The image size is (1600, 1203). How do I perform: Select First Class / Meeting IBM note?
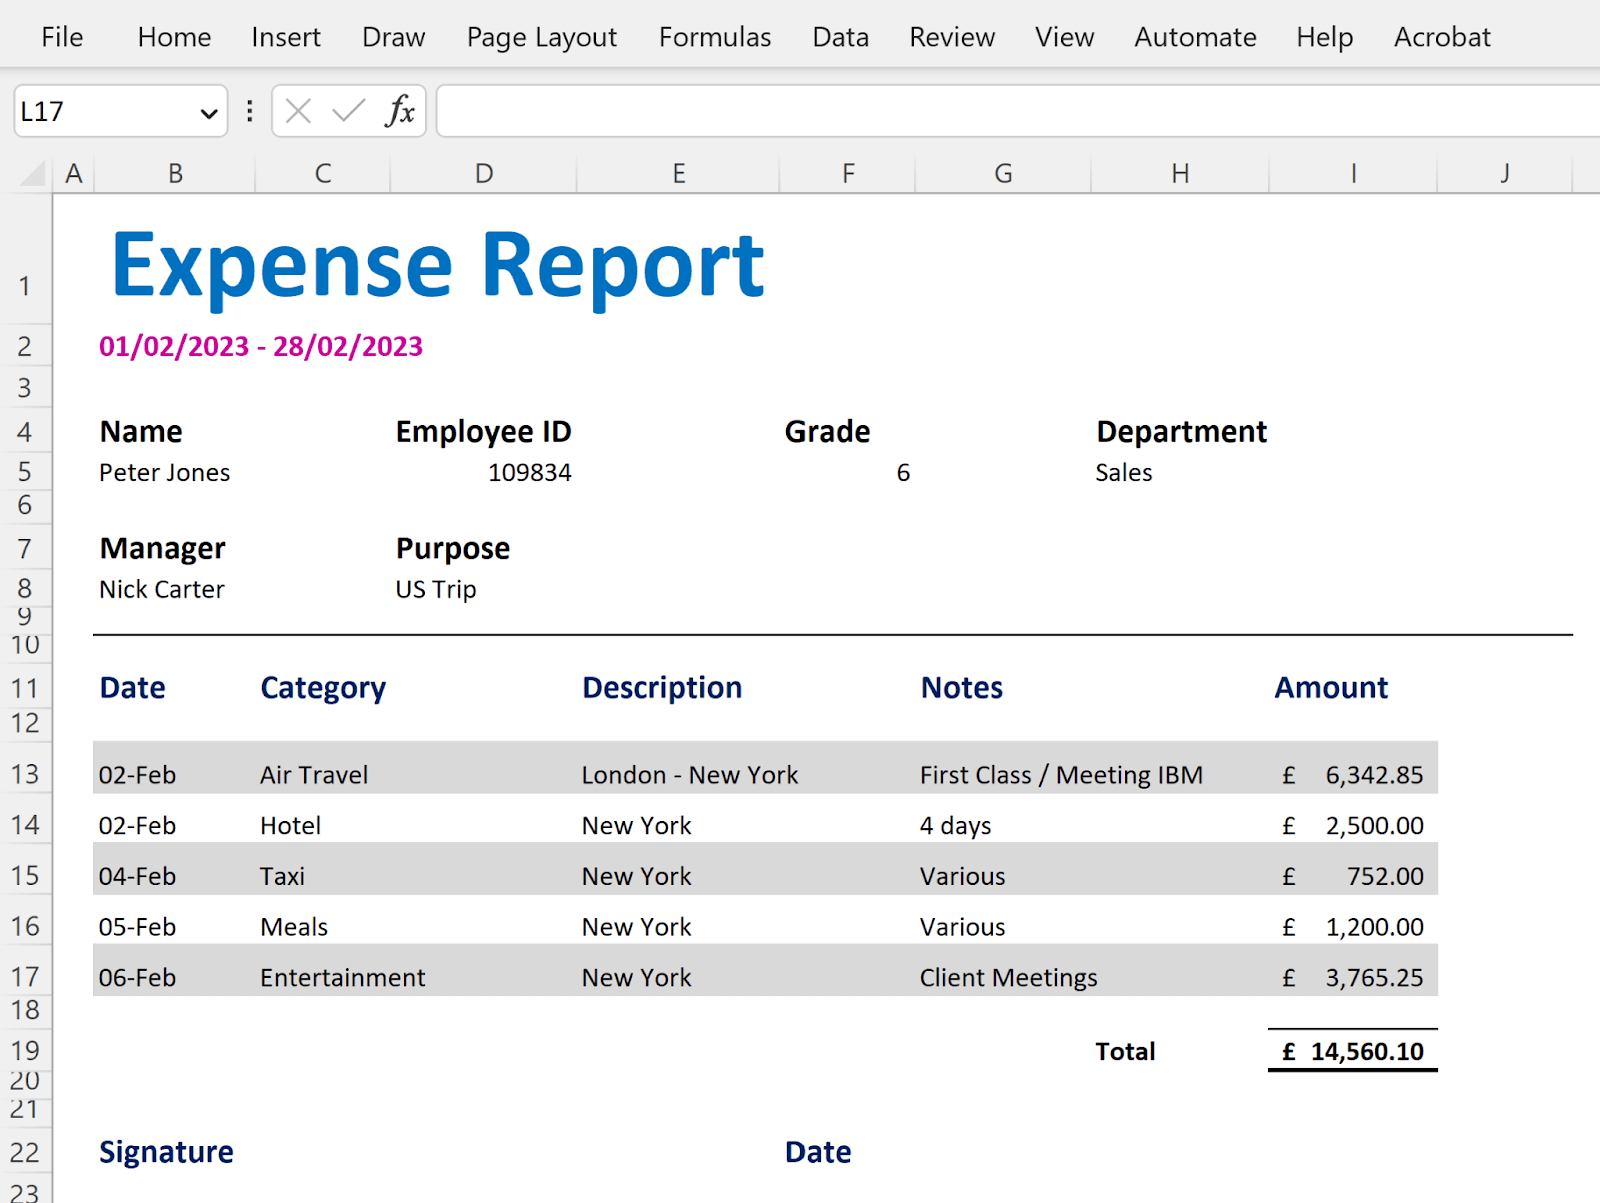(x=1061, y=775)
